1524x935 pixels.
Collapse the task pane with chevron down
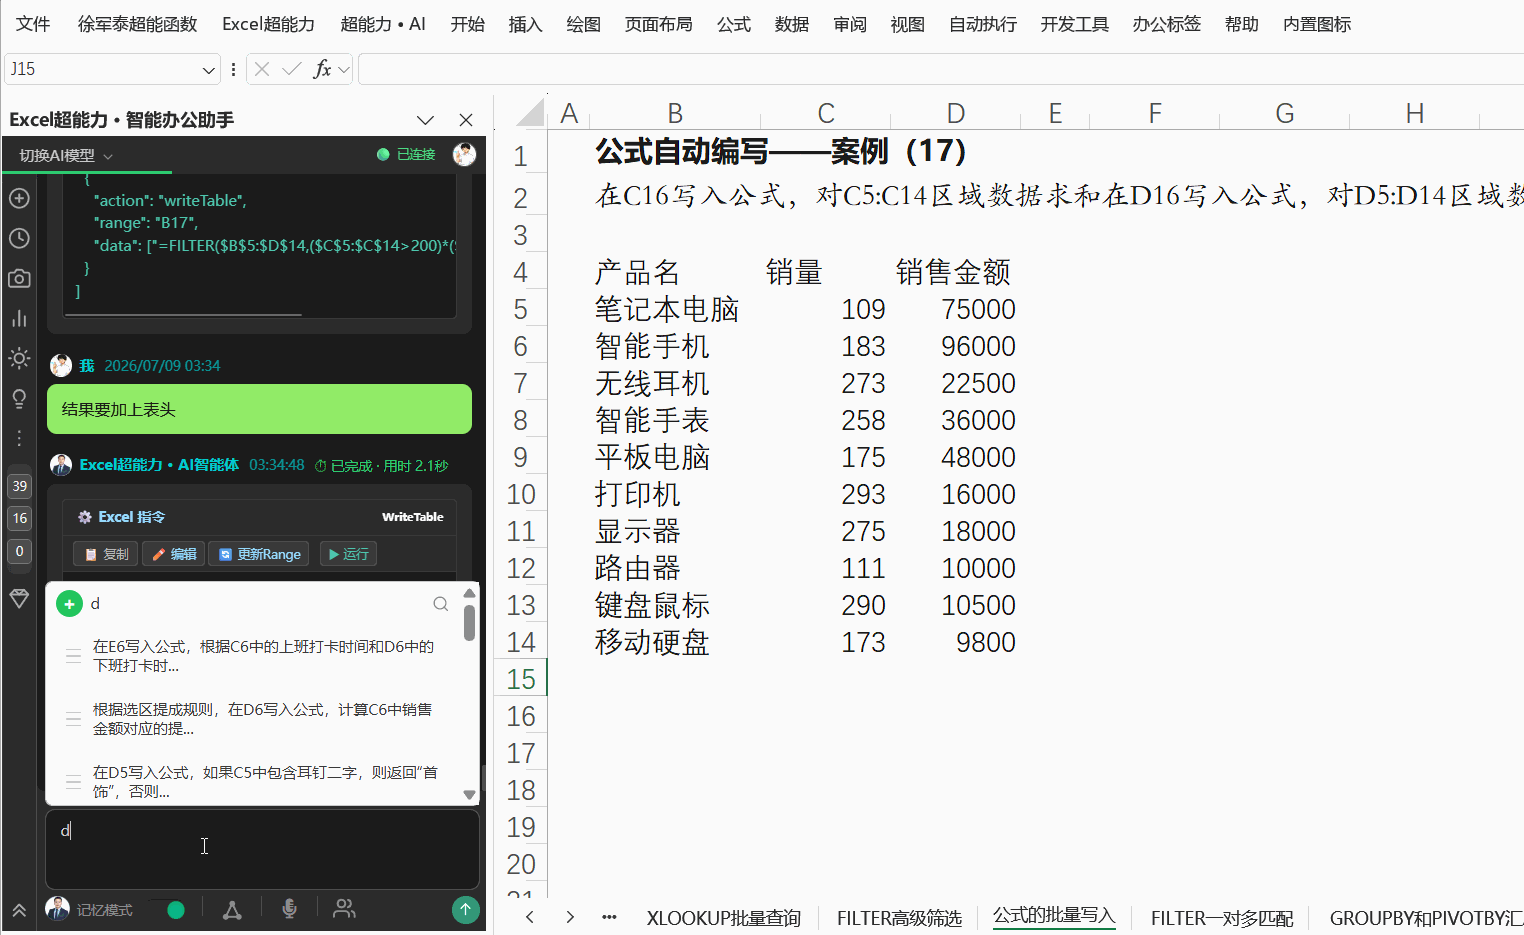pyautogui.click(x=426, y=120)
